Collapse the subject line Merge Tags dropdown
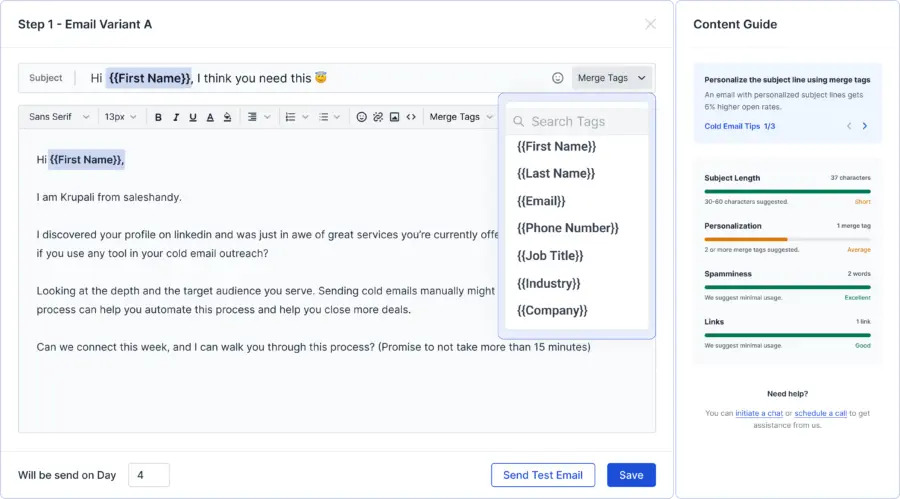 [612, 78]
